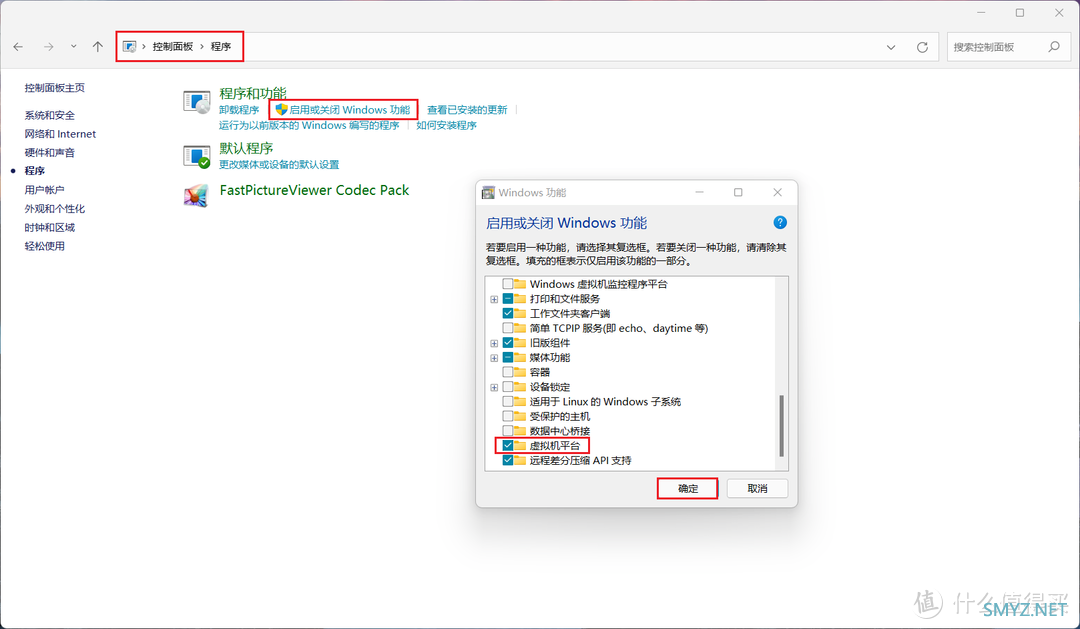Check Windows 虚拟机监控程序平台 checkbox

(x=508, y=284)
